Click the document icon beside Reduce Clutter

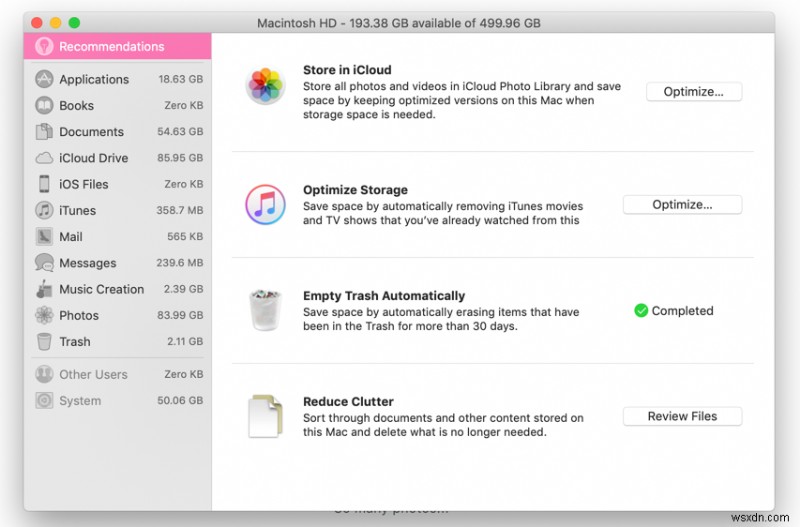pos(265,416)
